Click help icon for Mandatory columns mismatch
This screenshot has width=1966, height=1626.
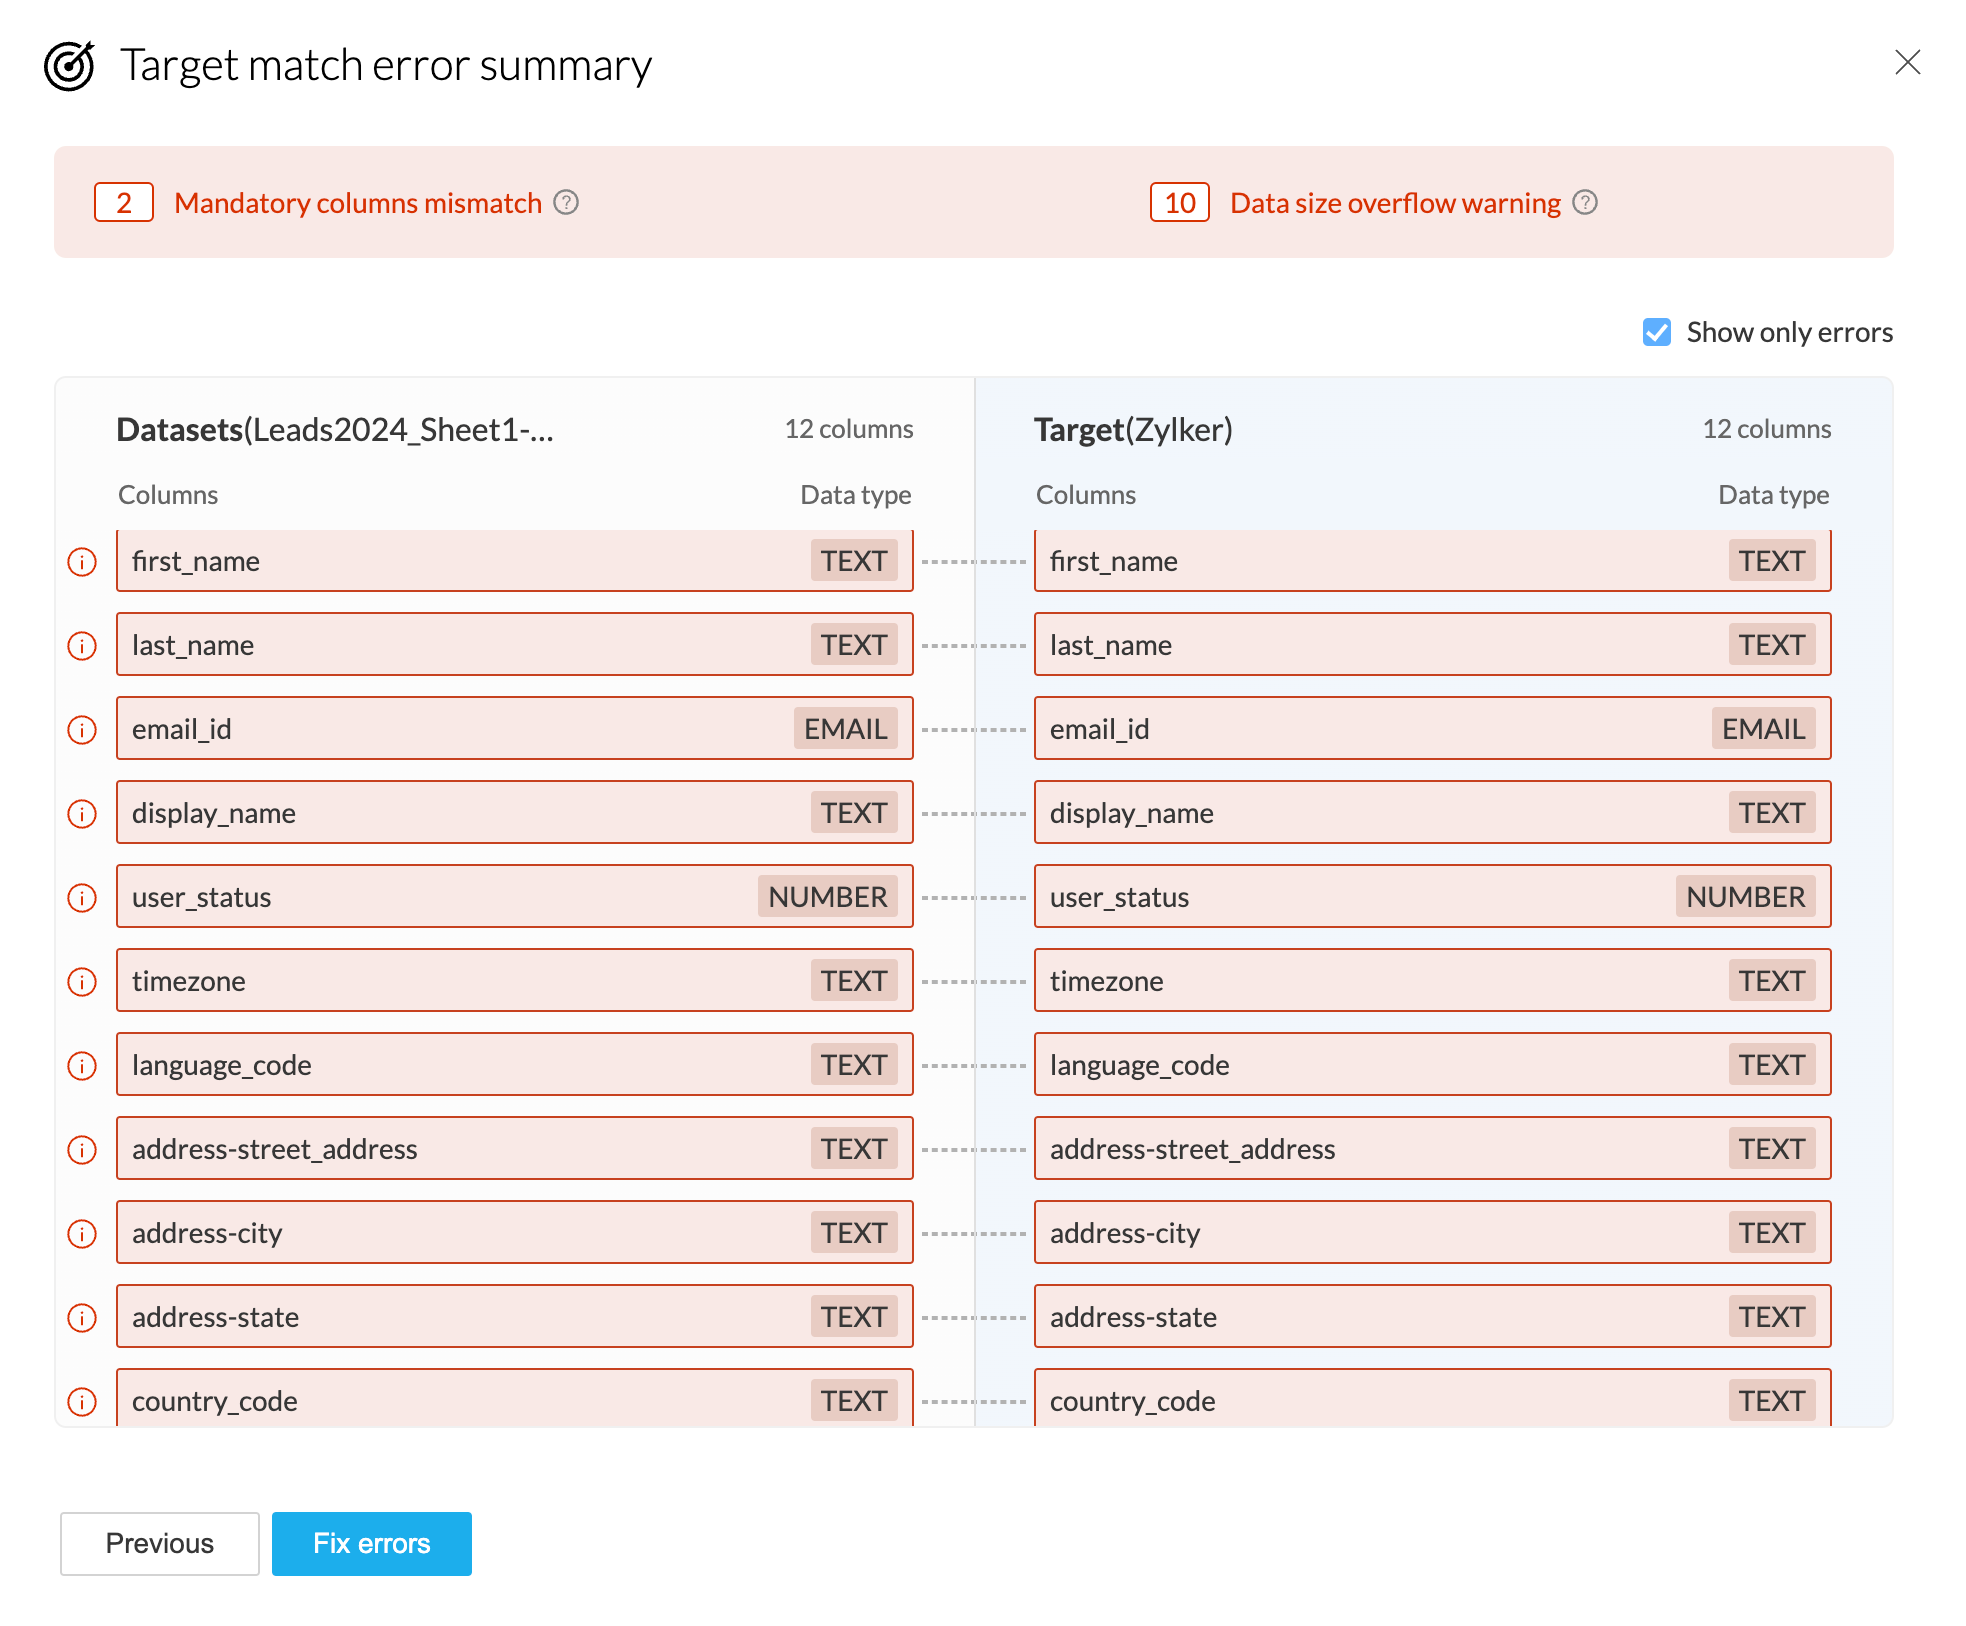(566, 203)
